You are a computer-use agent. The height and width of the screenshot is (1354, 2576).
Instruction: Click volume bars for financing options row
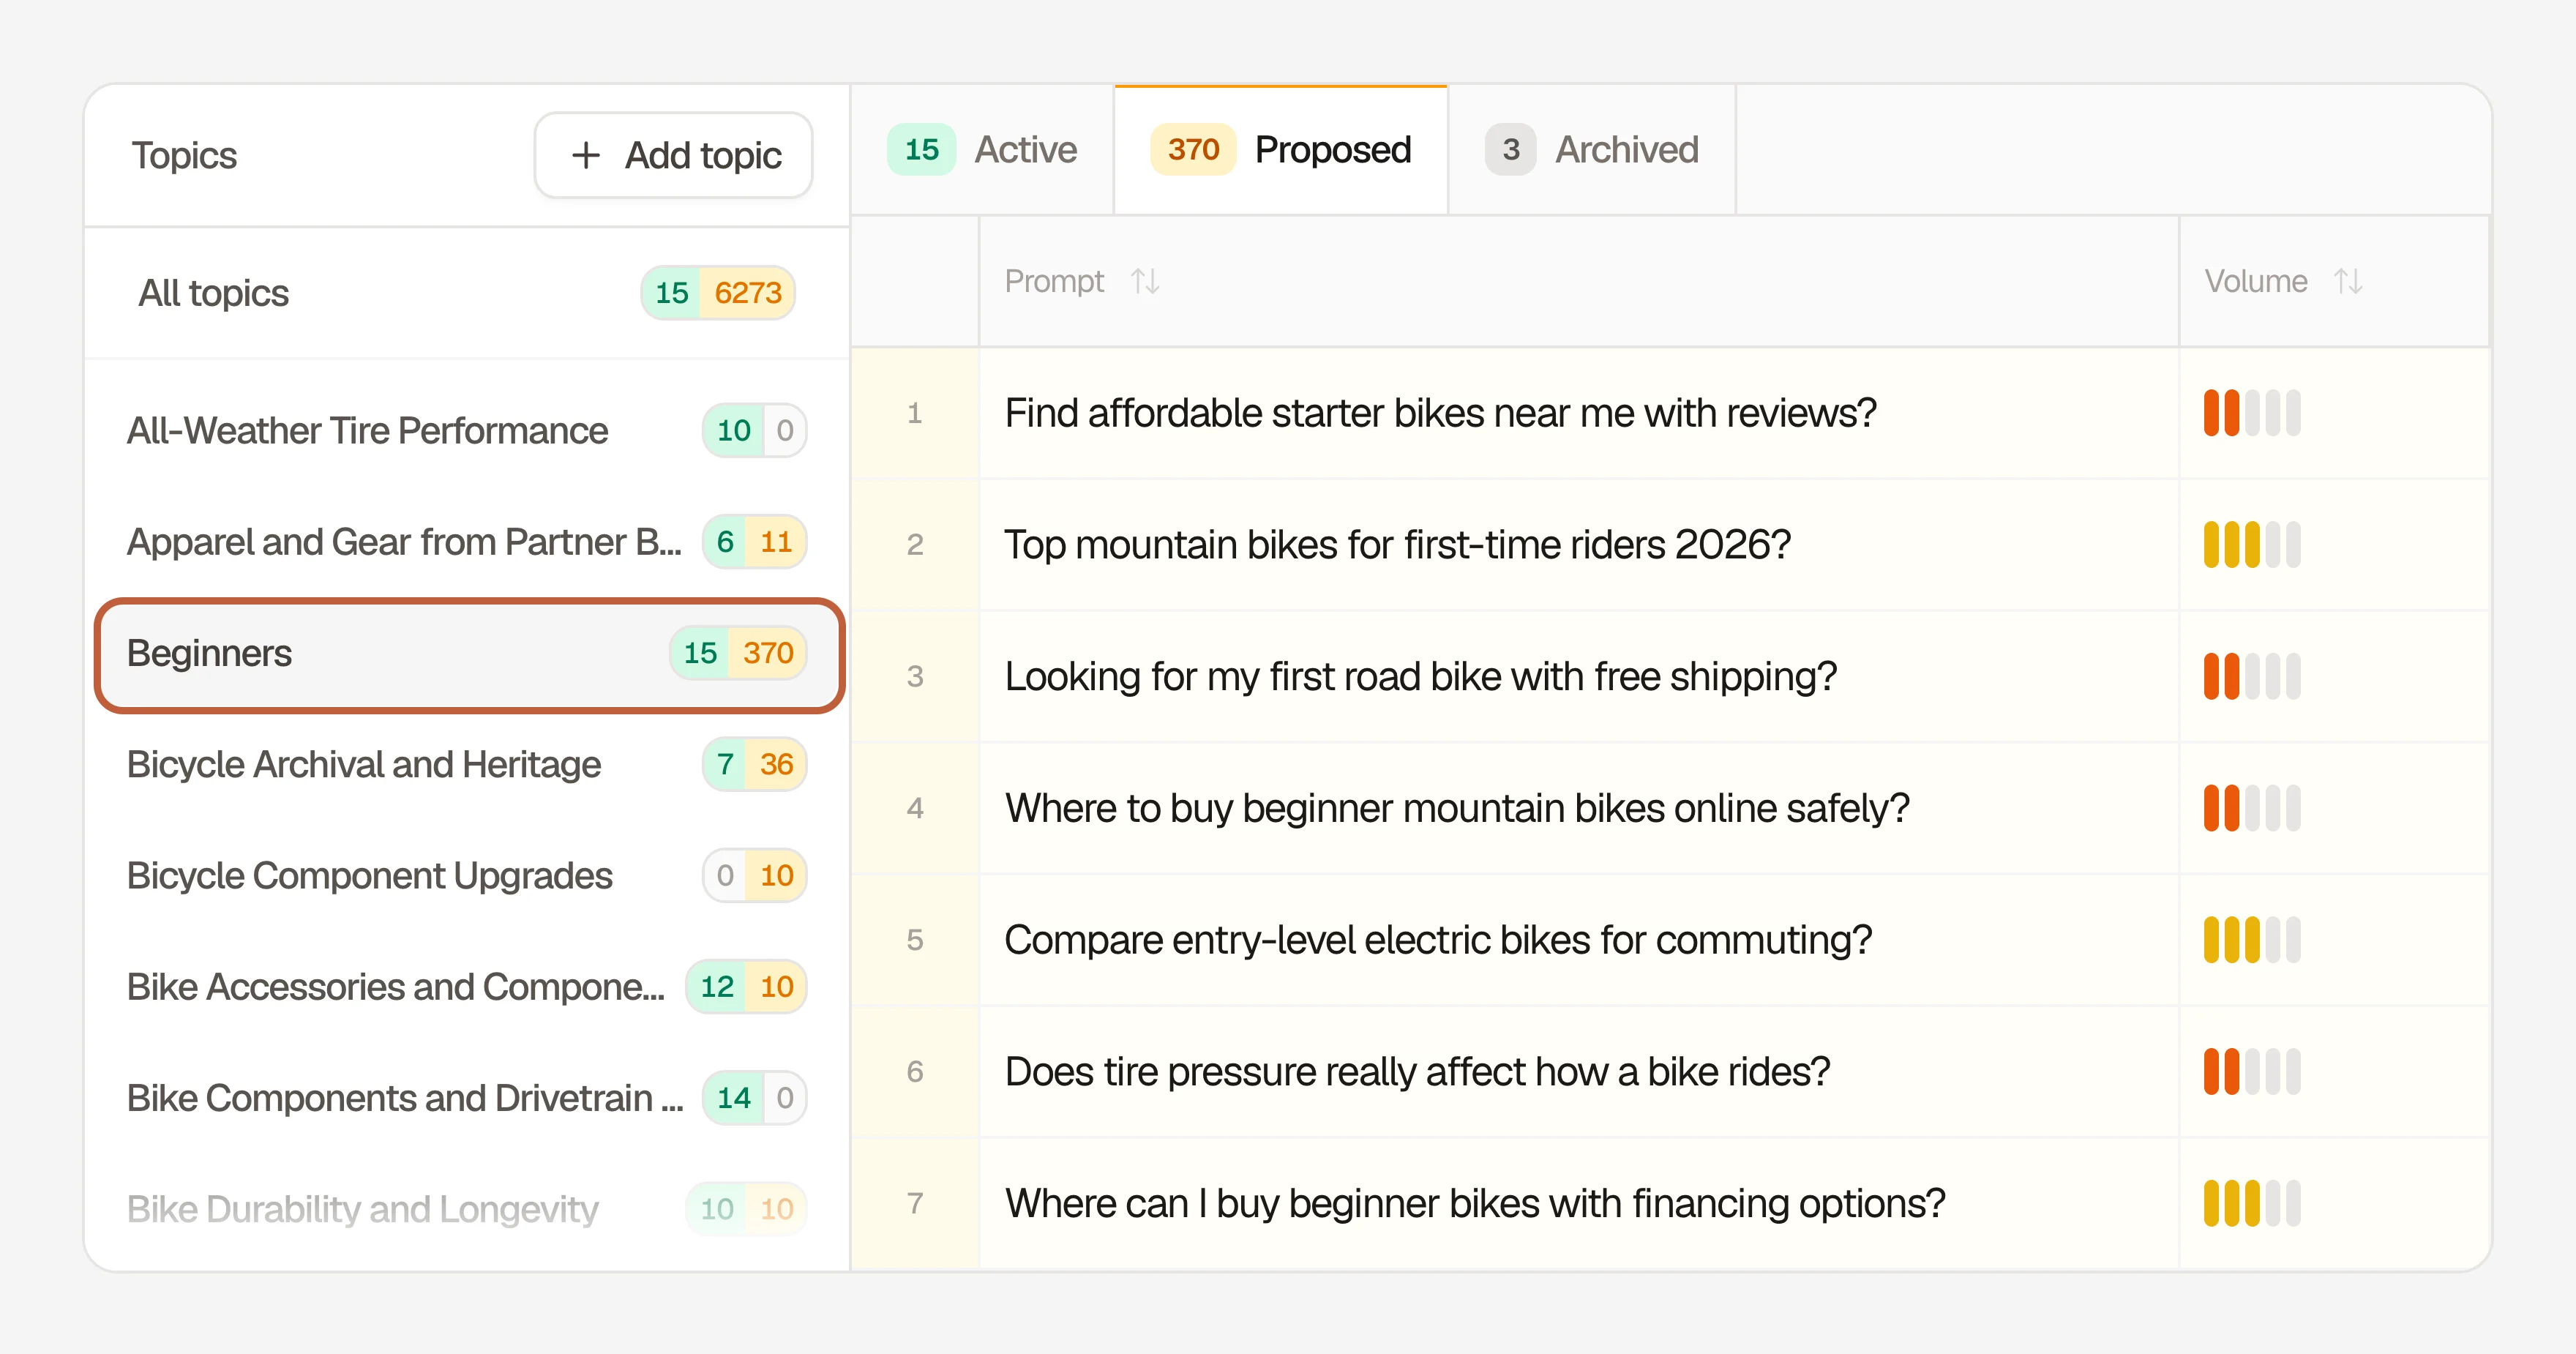2252,1204
